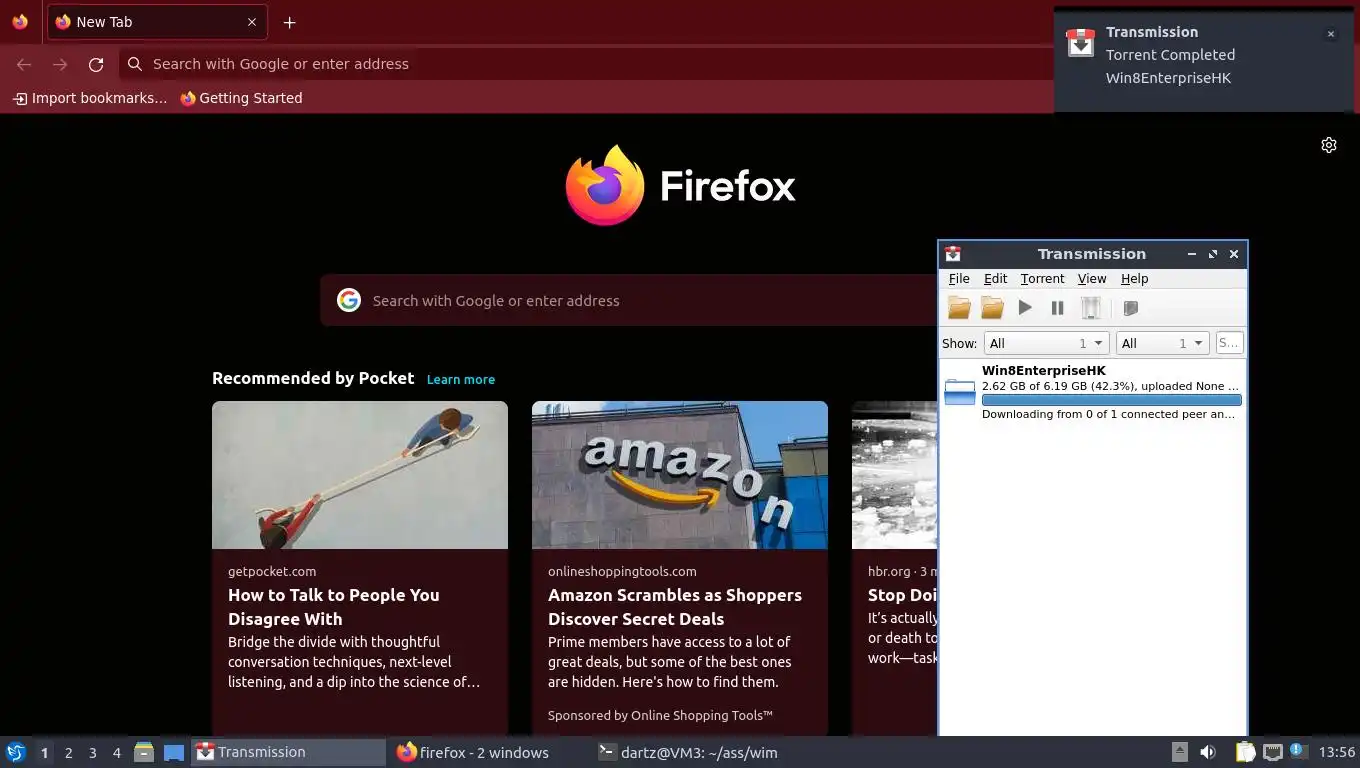1360x768 pixels.
Task: Go forward in Firefox
Action: point(60,64)
